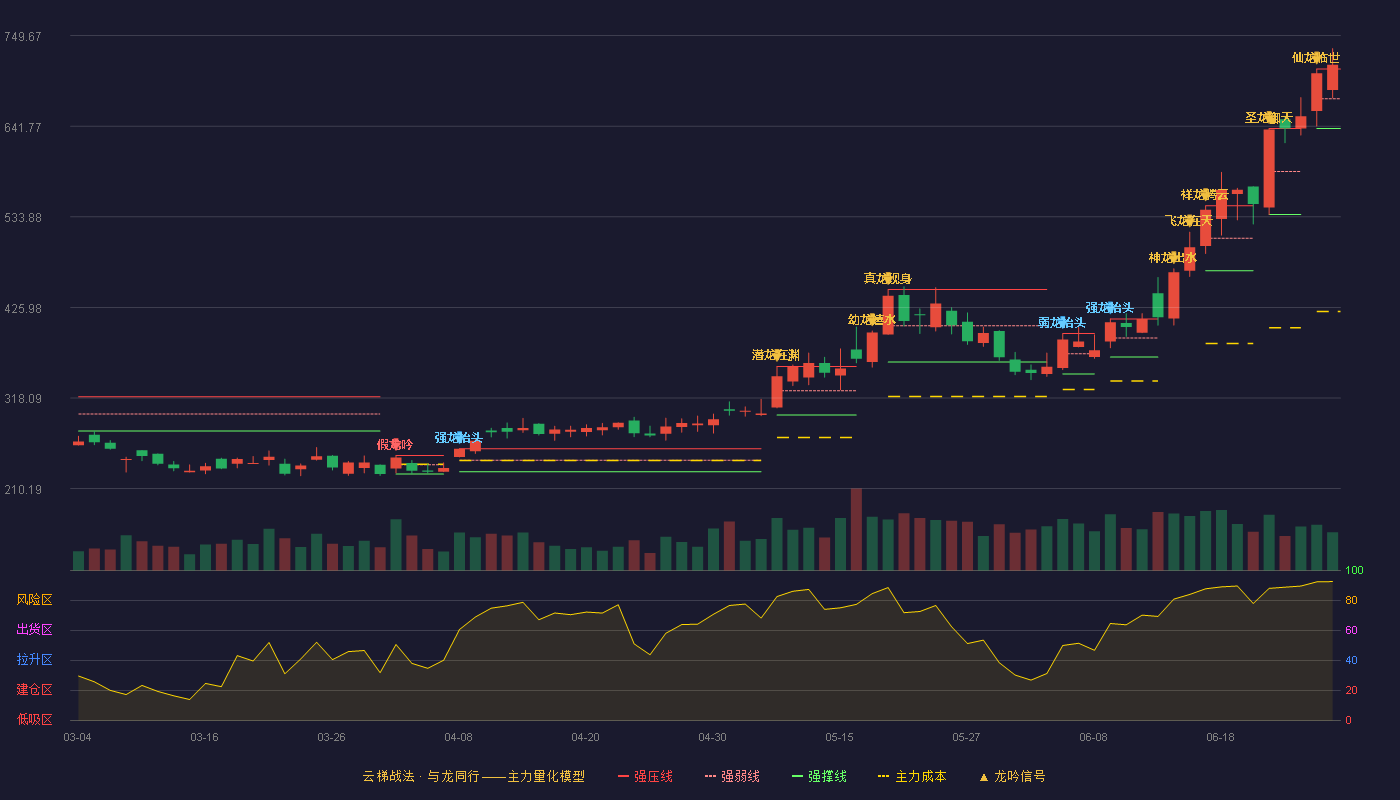Click the 04-08 date label
The width and height of the screenshot is (1400, 800).
click(458, 737)
